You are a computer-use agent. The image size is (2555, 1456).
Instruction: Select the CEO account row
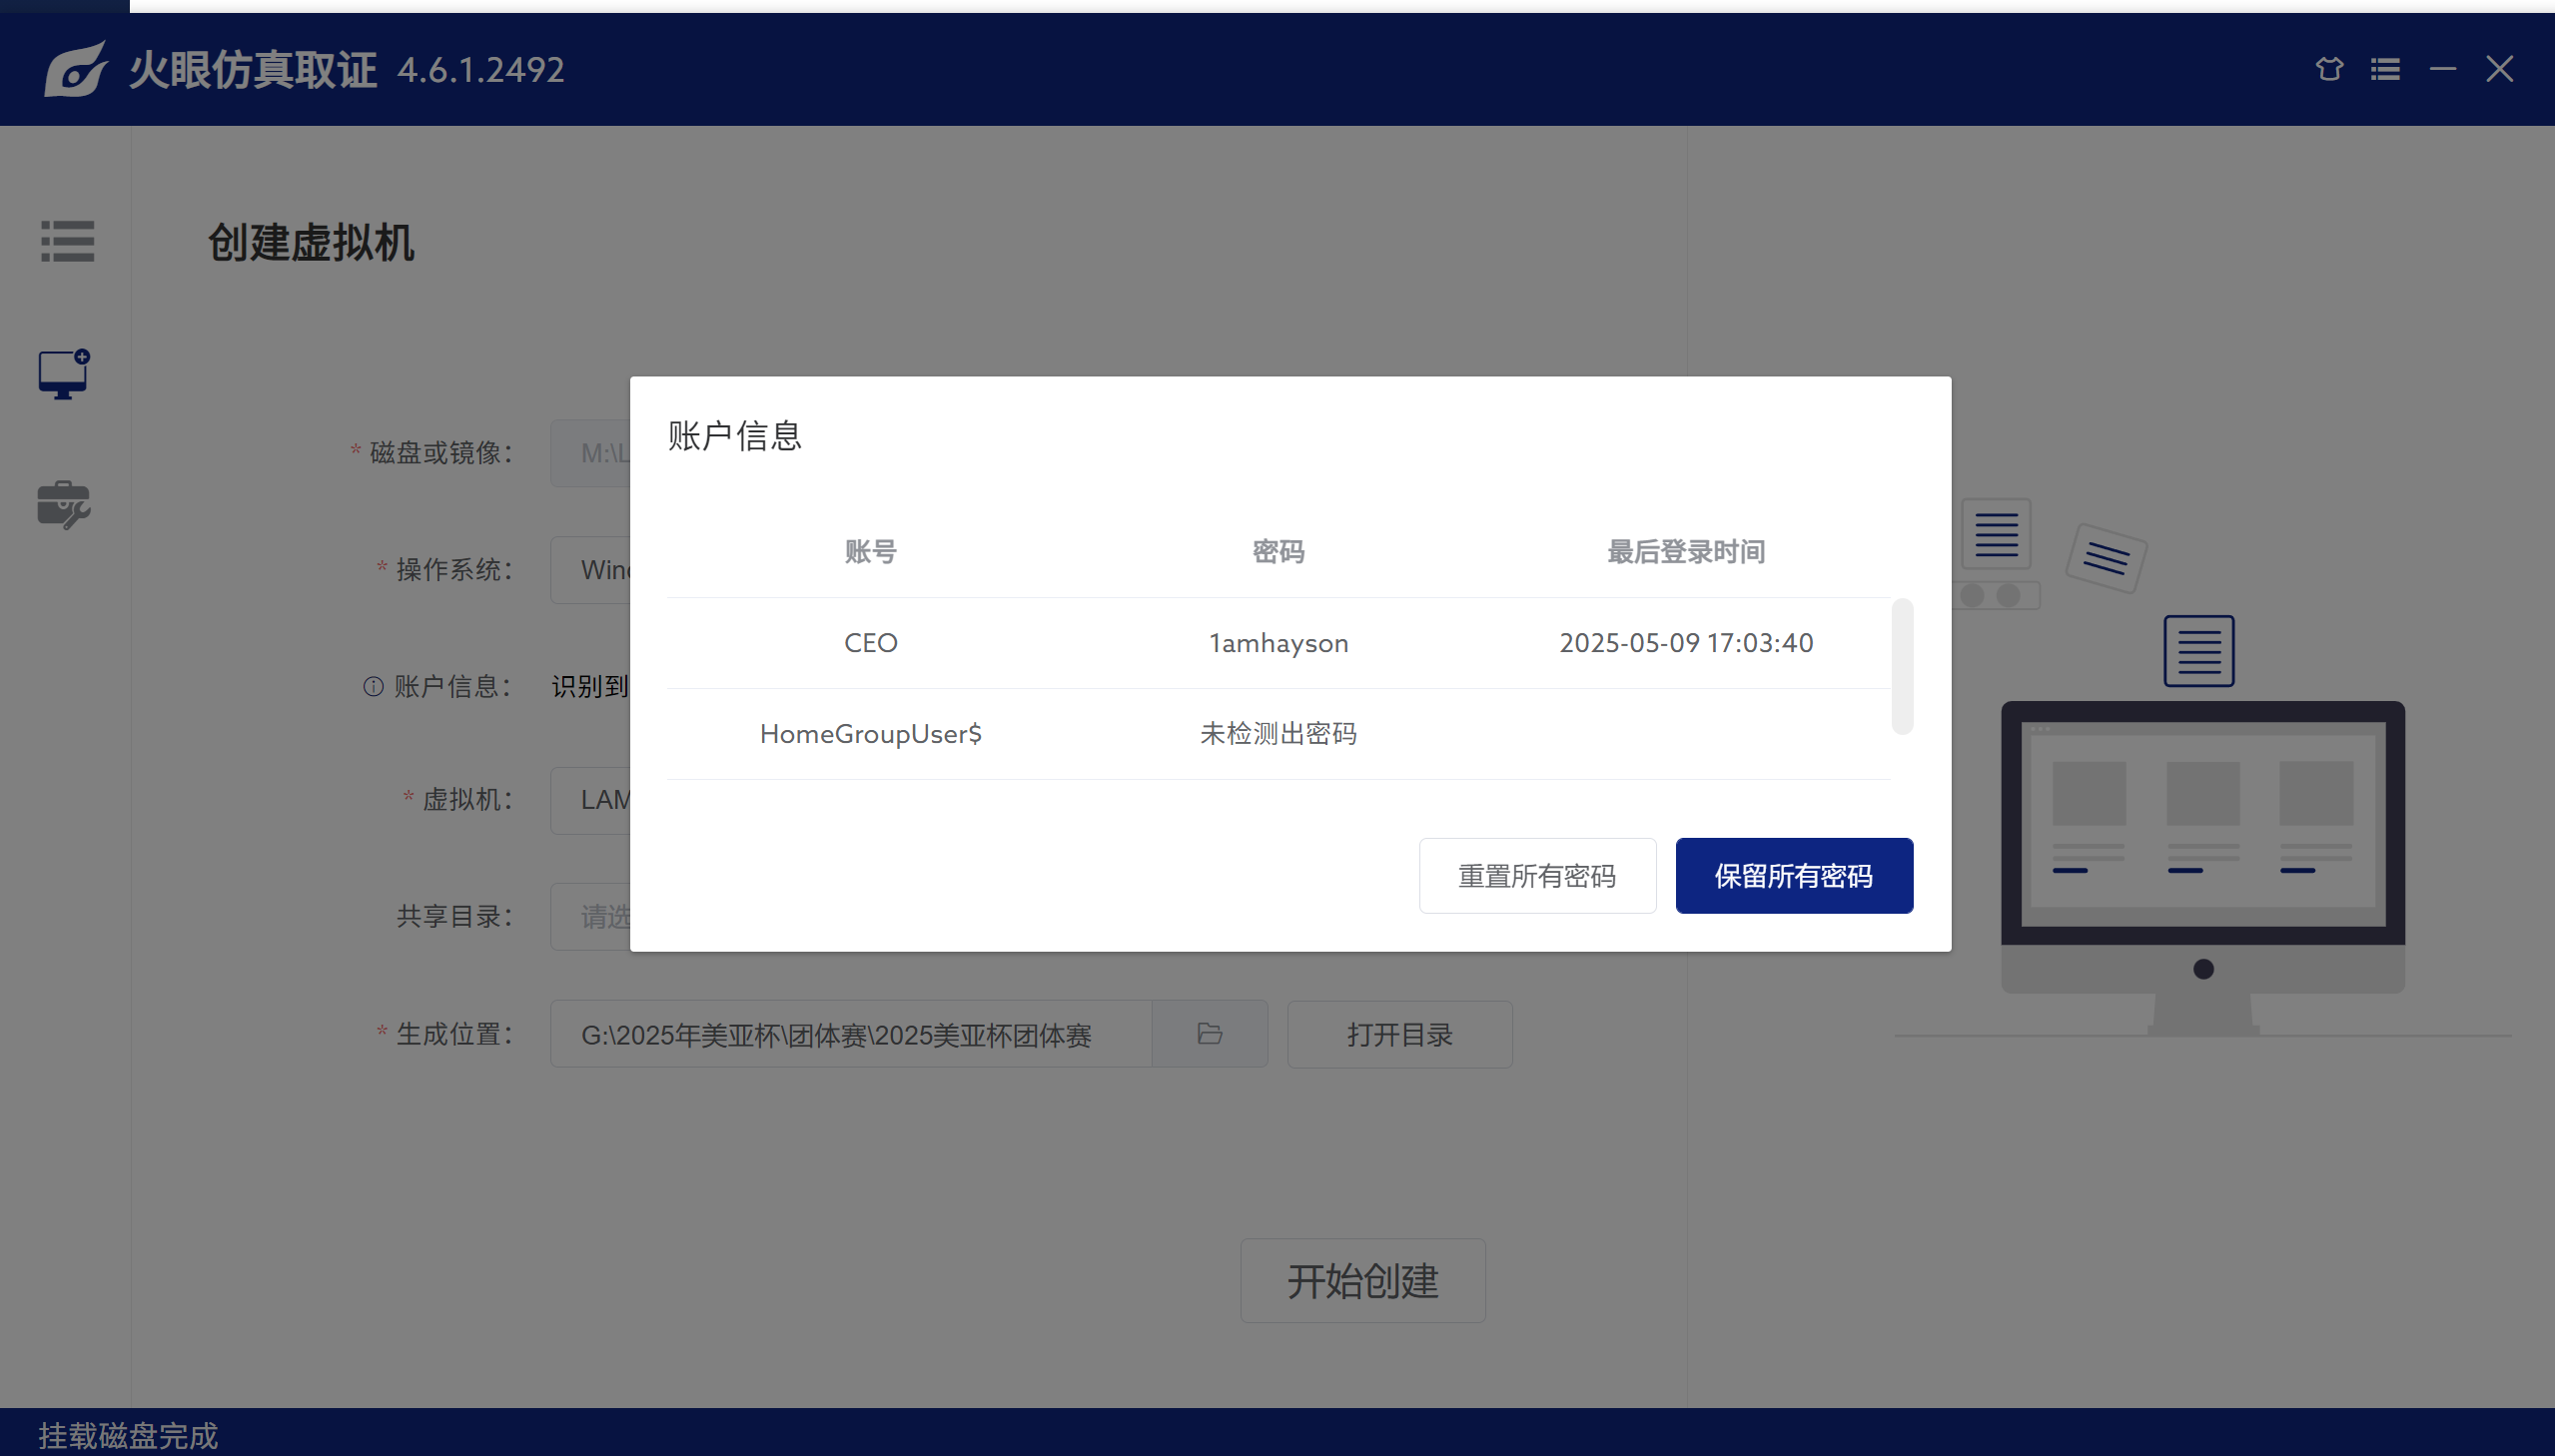[871, 643]
